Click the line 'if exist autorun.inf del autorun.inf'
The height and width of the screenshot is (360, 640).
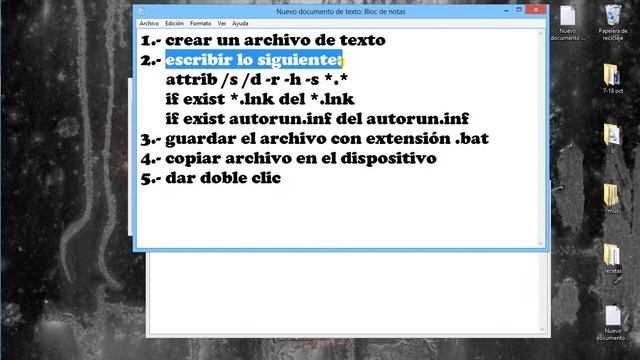317,119
